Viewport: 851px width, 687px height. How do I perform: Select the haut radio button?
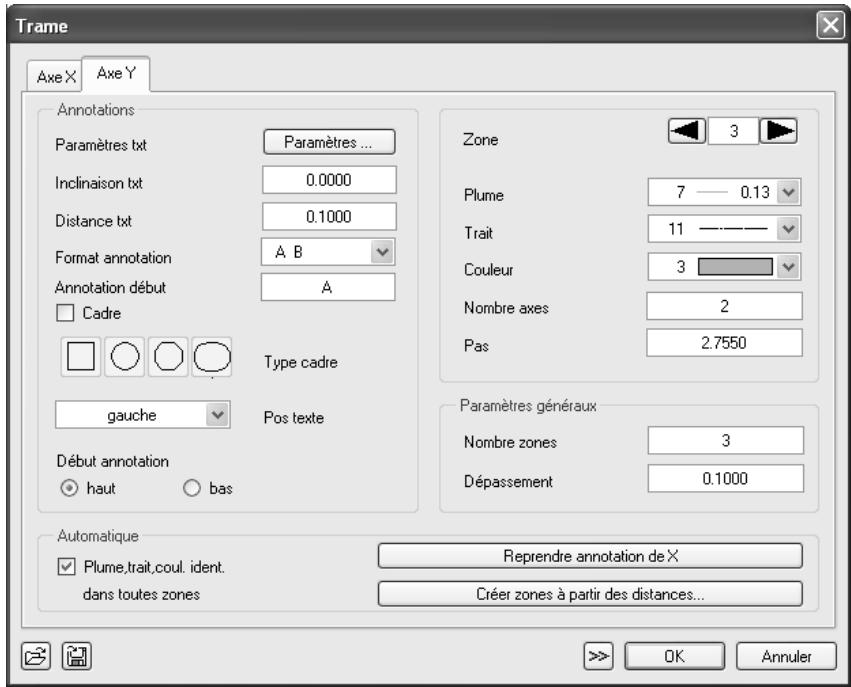(69, 488)
